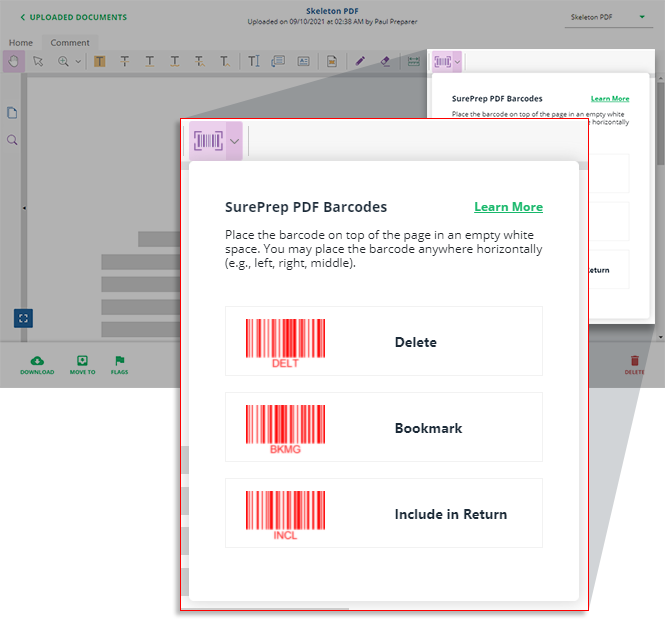Image resolution: width=665 pixels, height=628 pixels.
Task: Toggle fullscreen view button
Action: click(23, 318)
